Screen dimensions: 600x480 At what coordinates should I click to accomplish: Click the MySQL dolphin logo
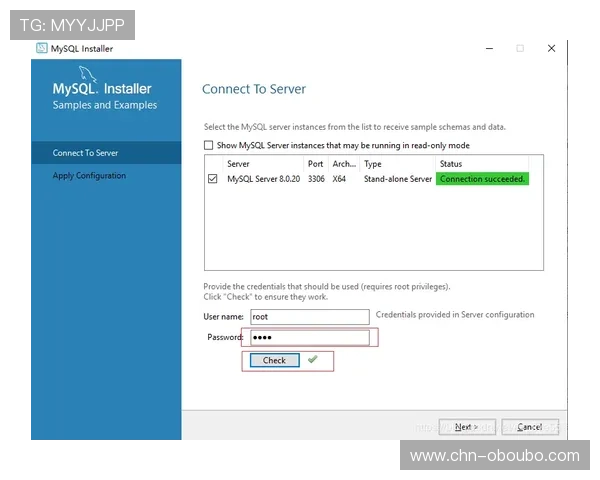pos(88,73)
